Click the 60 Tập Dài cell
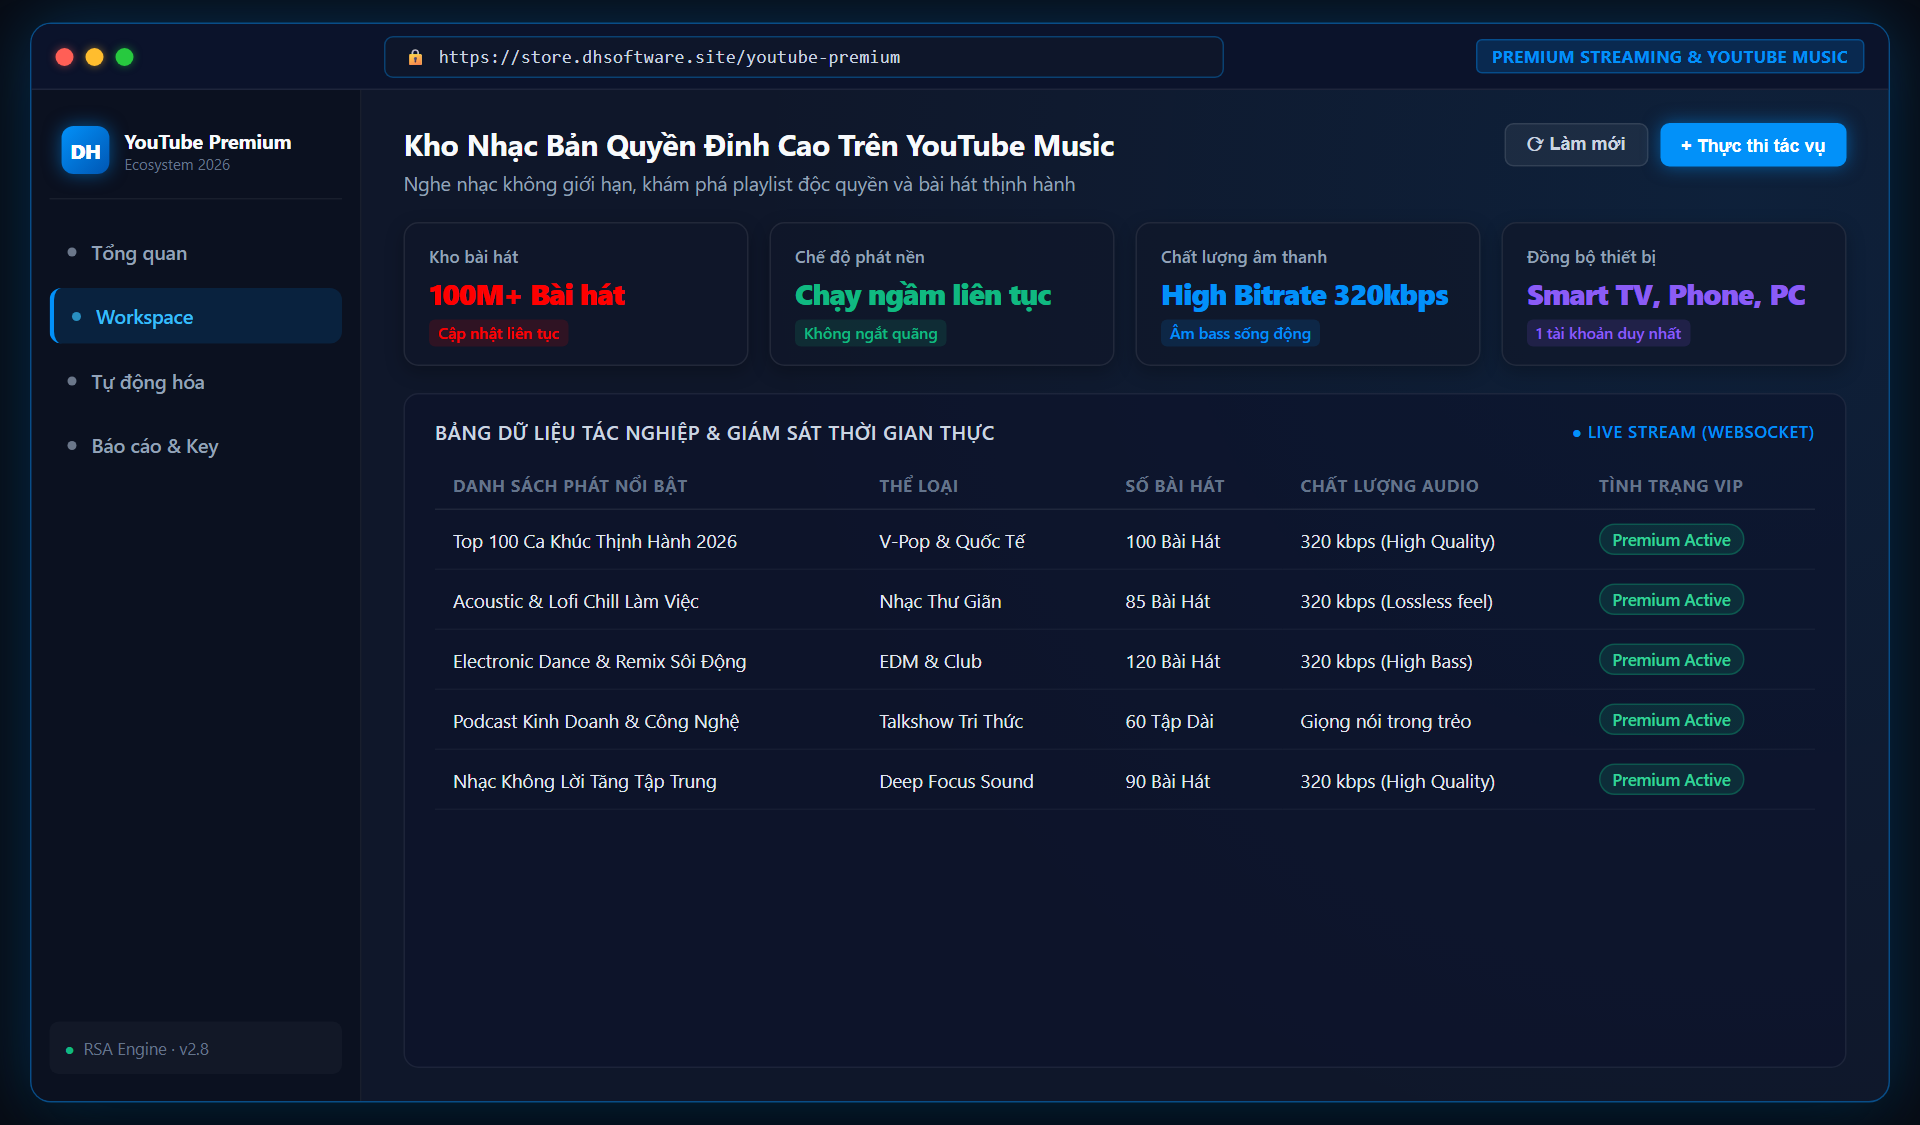1920x1125 pixels. 1169,721
